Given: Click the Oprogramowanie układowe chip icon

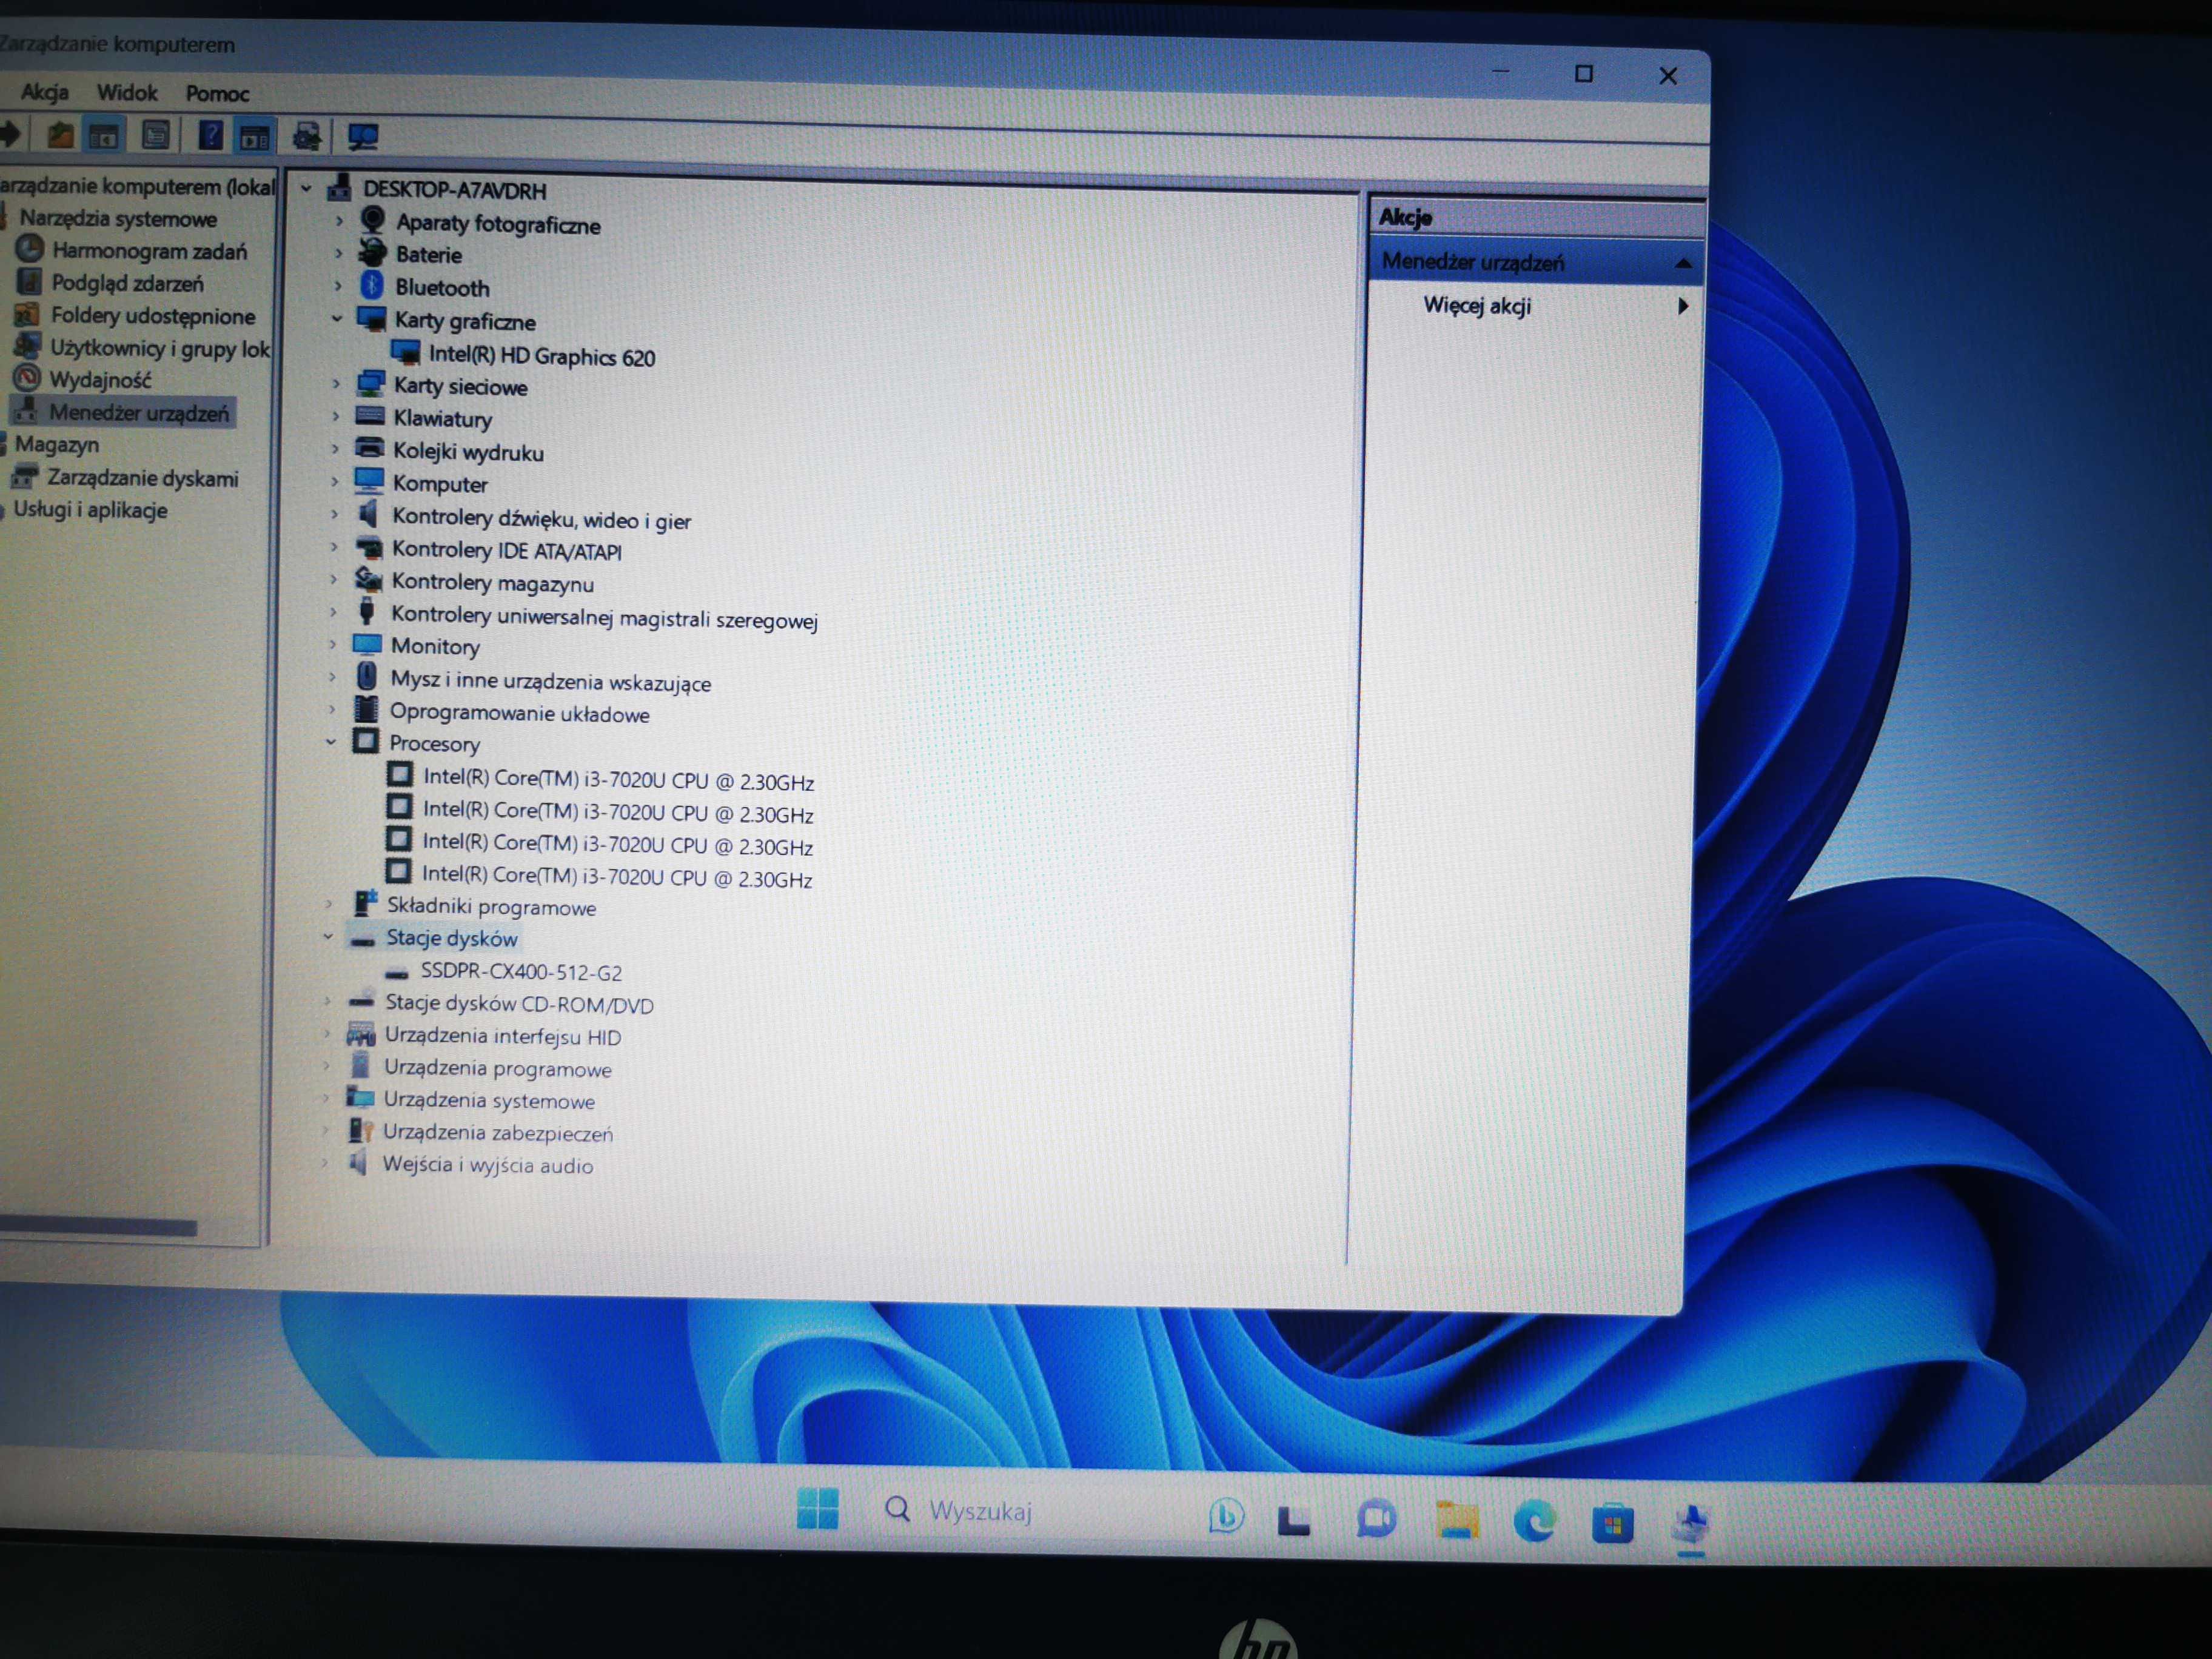Looking at the screenshot, I should 367,709.
